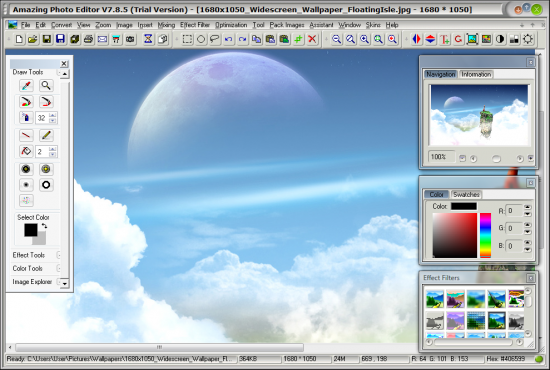The width and height of the screenshot is (550, 370).
Task: Click the add text T icon
Action: (x=444, y=39)
